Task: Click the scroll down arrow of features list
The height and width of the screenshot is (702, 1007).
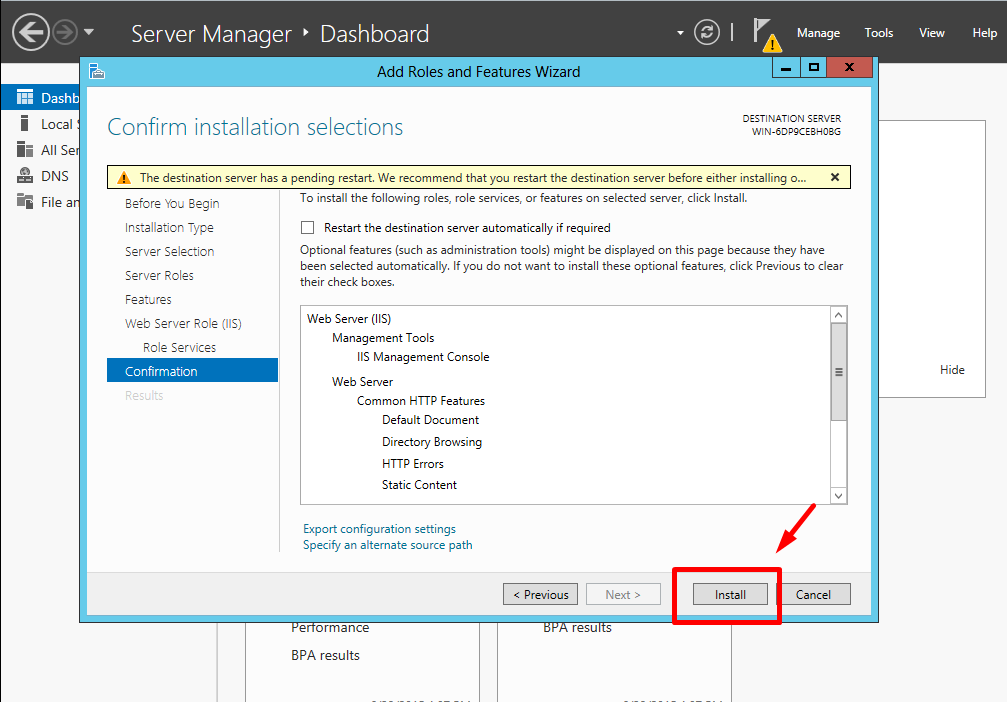Action: coord(838,495)
